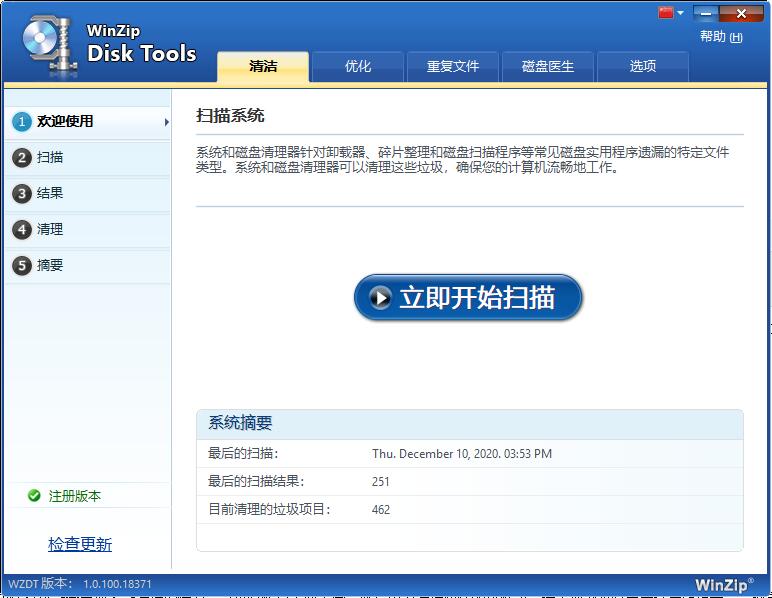This screenshot has width=772, height=598.
Task: Select the 摘要 sidebar step
Action: [x=88, y=266]
